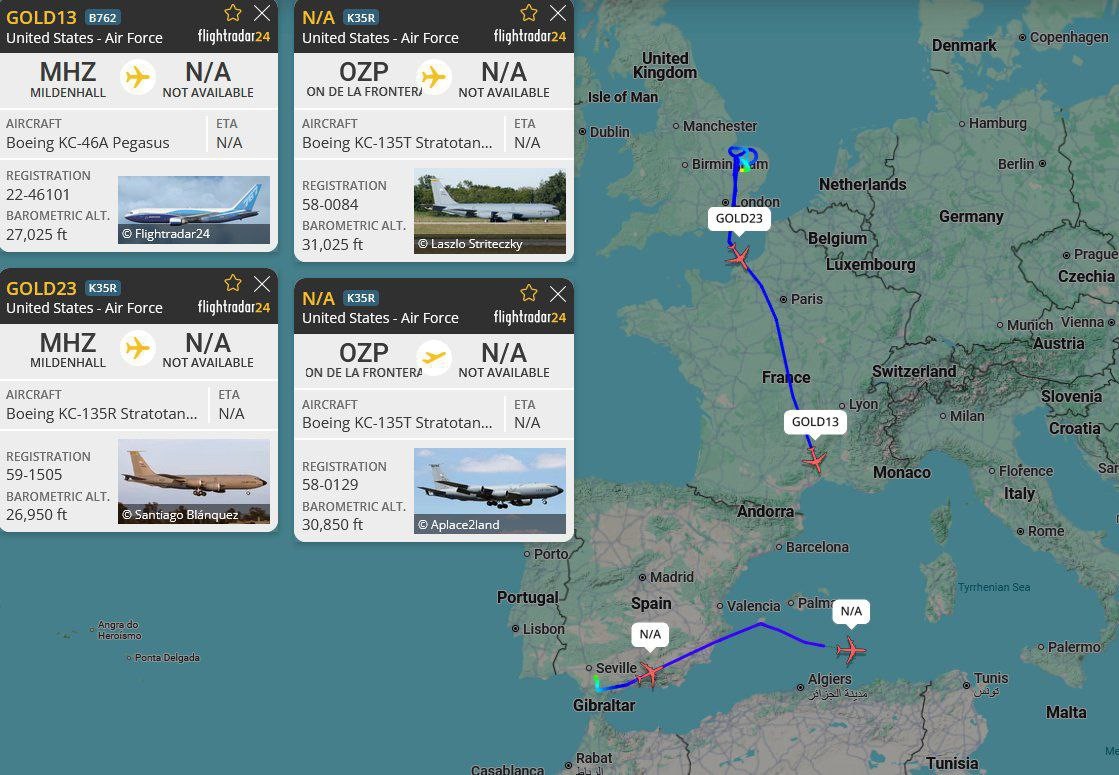1119x775 pixels.
Task: Click the flightradar24 logo on GOLD13 card
Action: pos(233,36)
